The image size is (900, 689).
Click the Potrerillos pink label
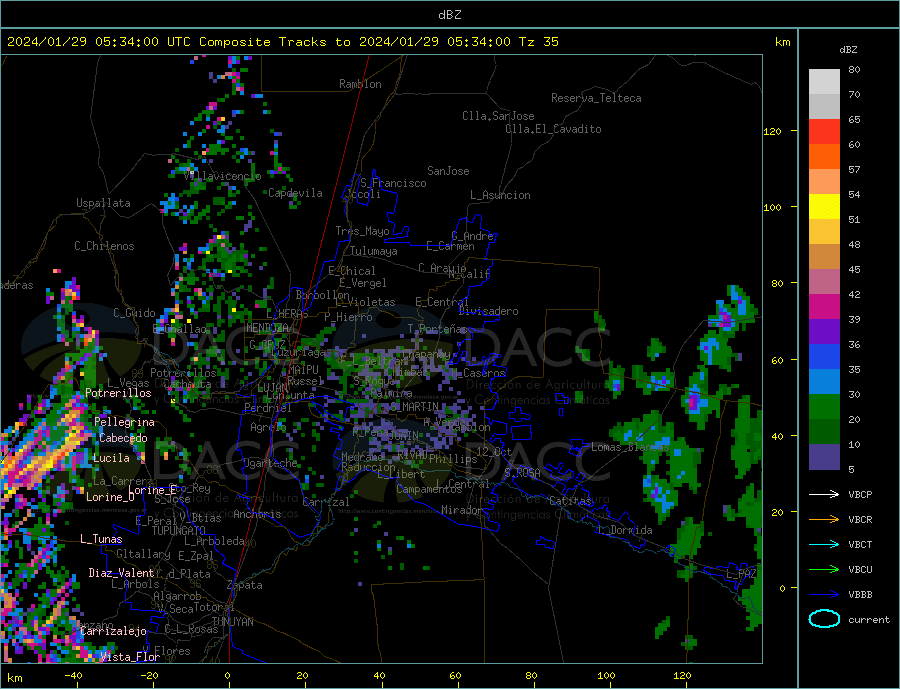pyautogui.click(x=118, y=393)
